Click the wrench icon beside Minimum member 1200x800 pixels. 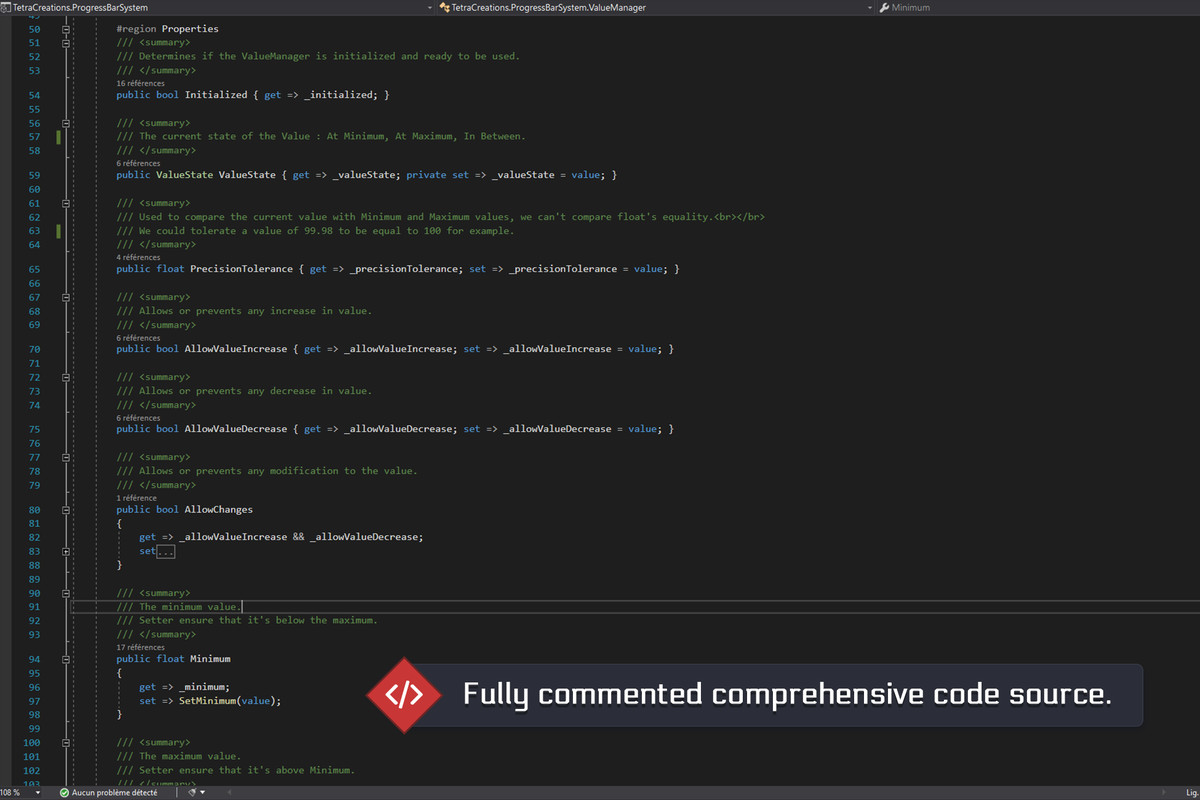pyautogui.click(x=884, y=7)
